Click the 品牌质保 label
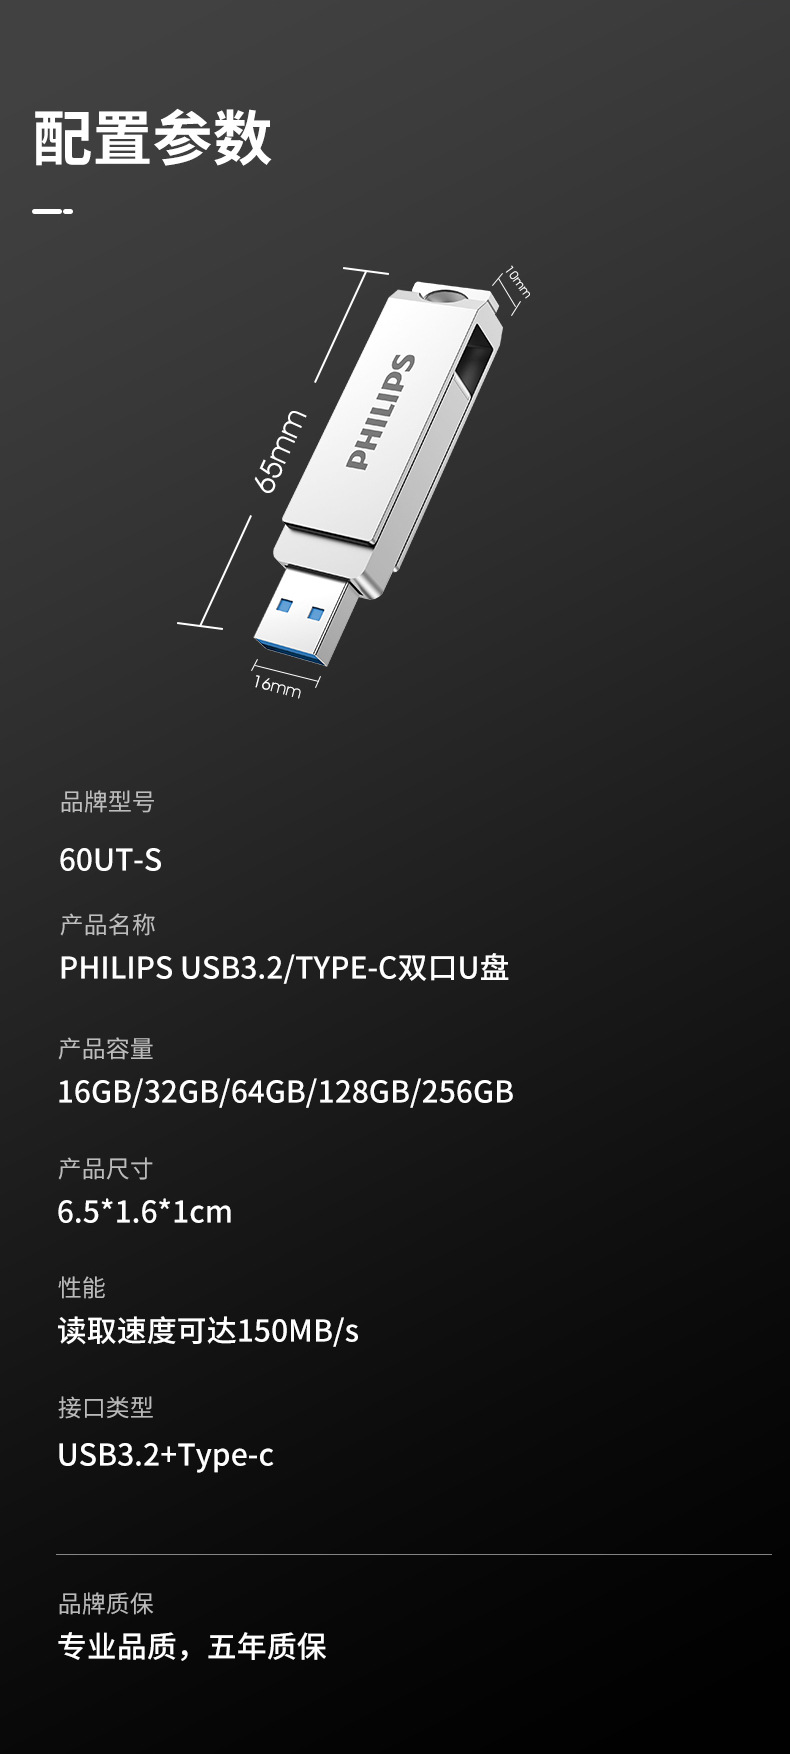The height and width of the screenshot is (1754, 790). pos(106,1604)
